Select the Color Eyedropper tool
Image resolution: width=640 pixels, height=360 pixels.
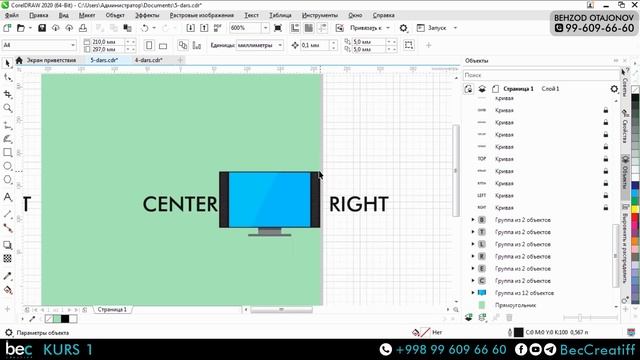click(x=7, y=276)
